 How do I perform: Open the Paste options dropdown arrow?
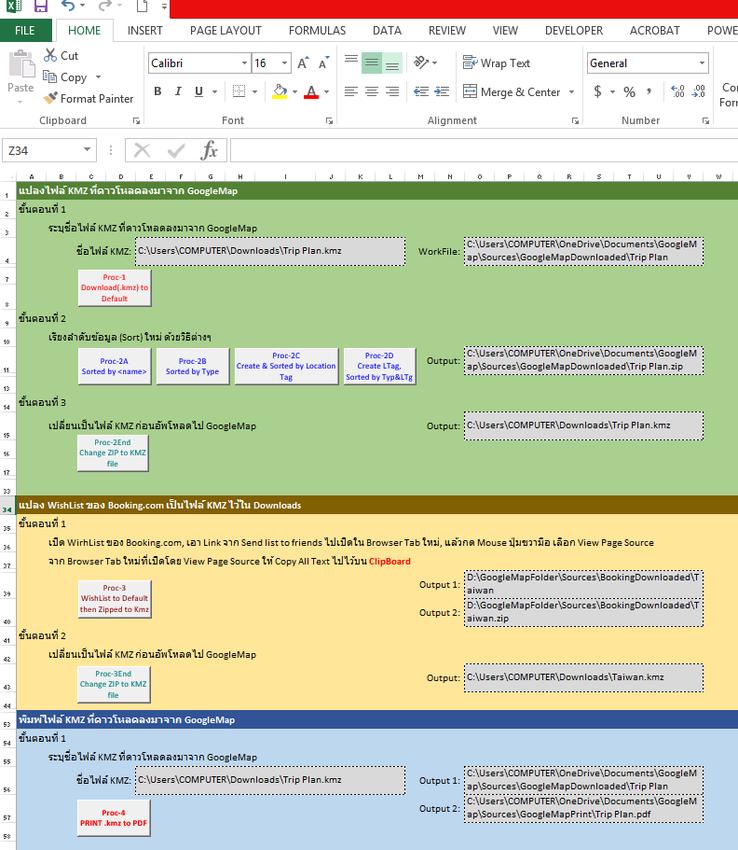tap(20, 101)
